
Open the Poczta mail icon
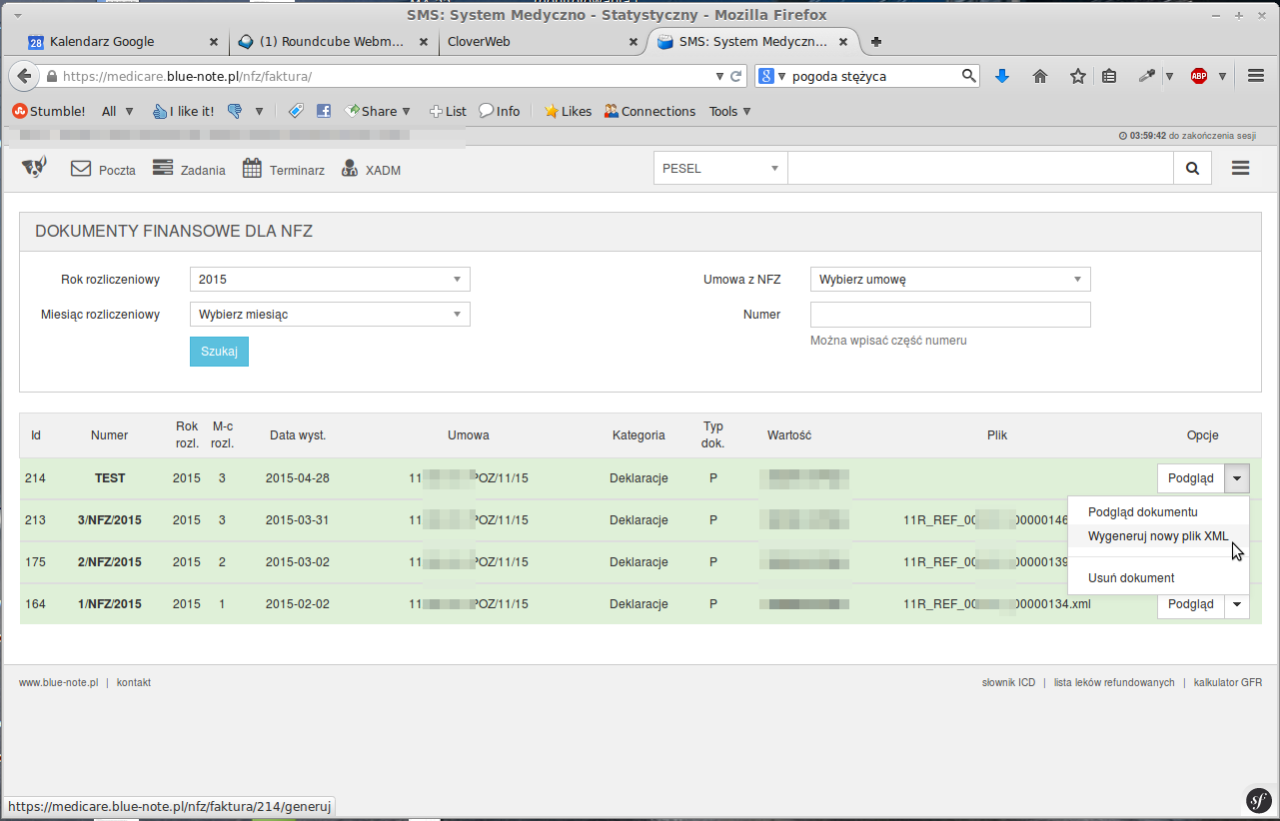(x=81, y=169)
